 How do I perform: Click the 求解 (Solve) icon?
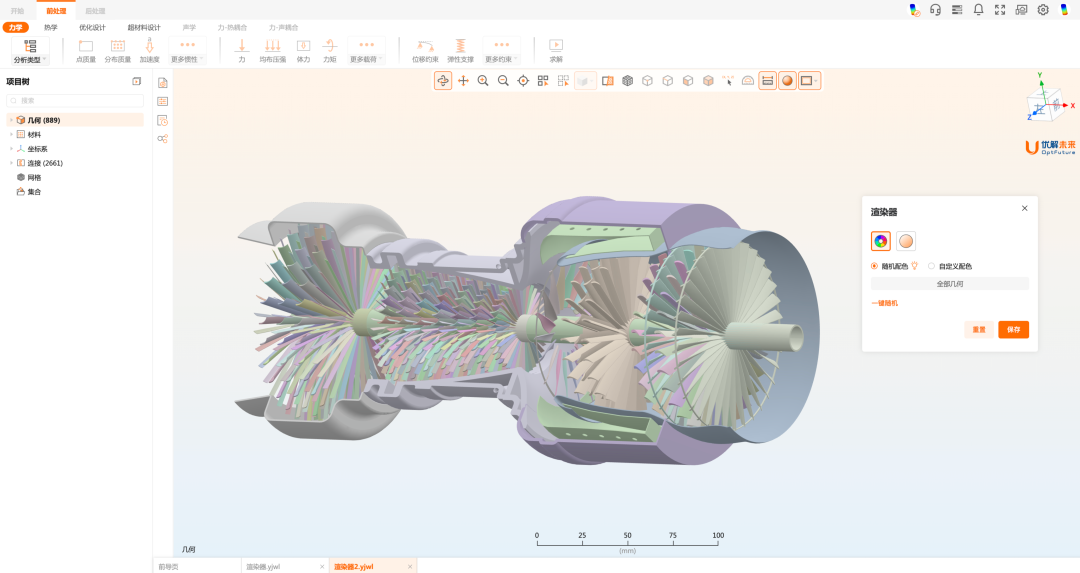556,46
